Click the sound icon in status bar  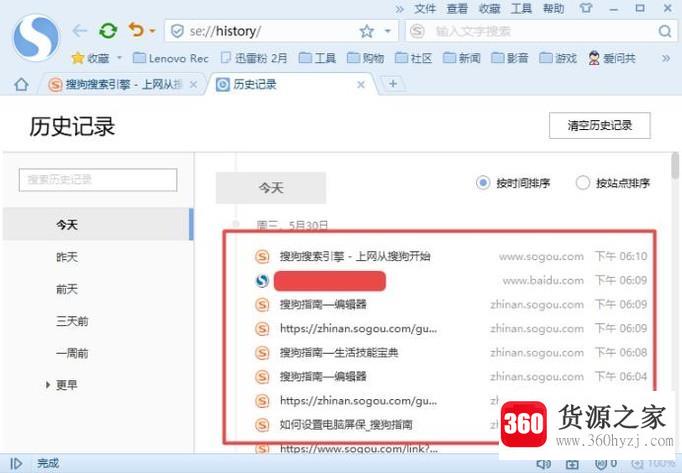click(x=543, y=464)
